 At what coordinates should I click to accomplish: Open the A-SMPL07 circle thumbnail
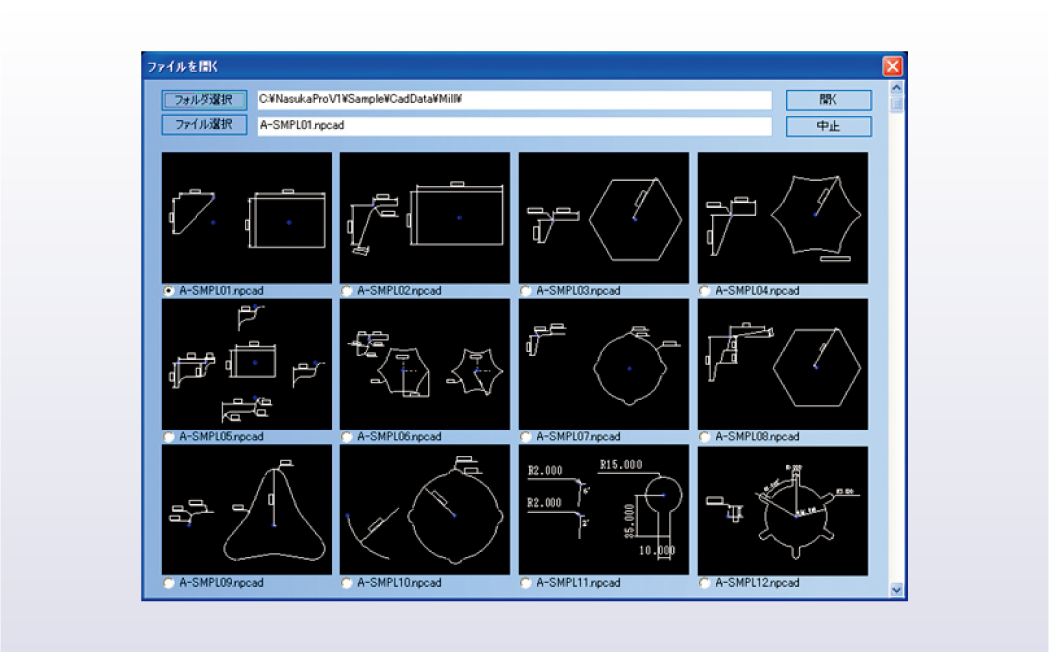coord(603,364)
